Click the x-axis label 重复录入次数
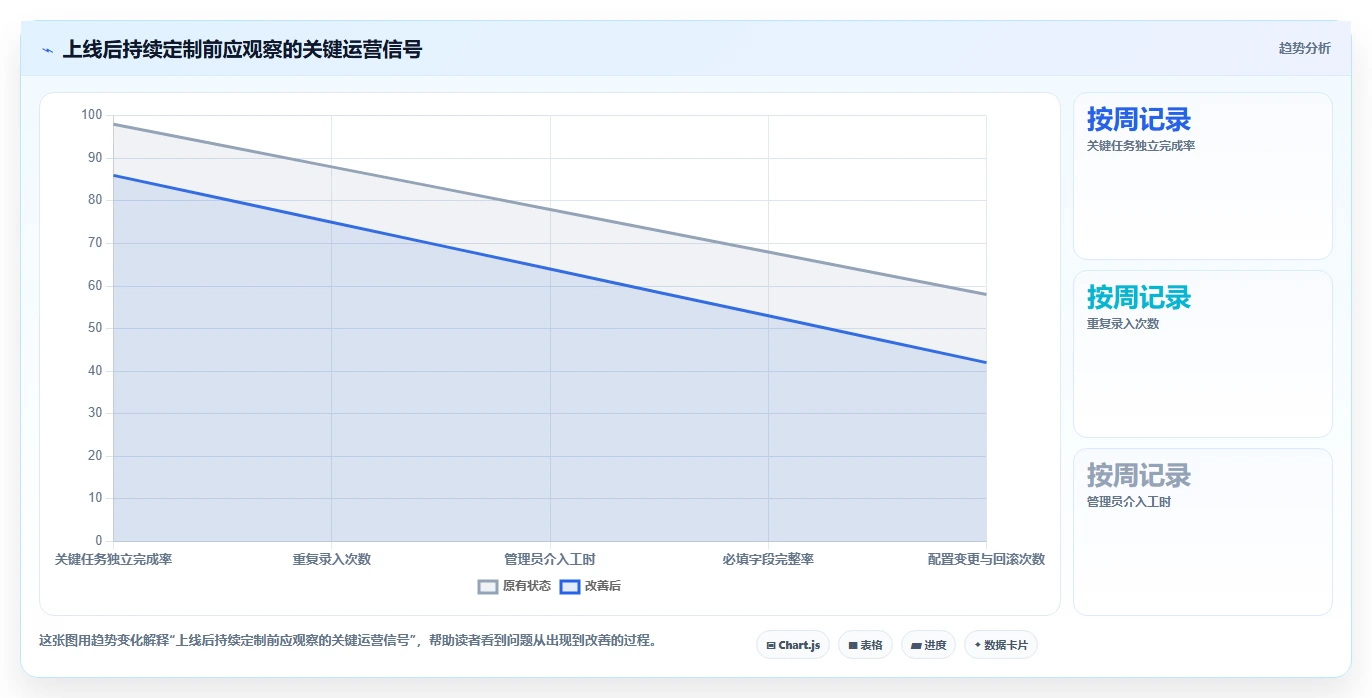This screenshot has height=698, width=1372. coord(332,559)
